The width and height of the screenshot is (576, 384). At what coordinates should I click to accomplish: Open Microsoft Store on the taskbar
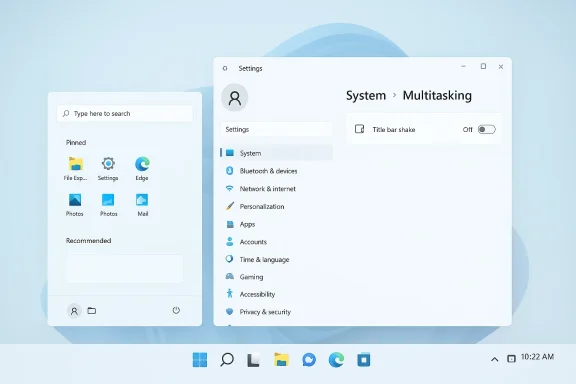[x=364, y=360]
